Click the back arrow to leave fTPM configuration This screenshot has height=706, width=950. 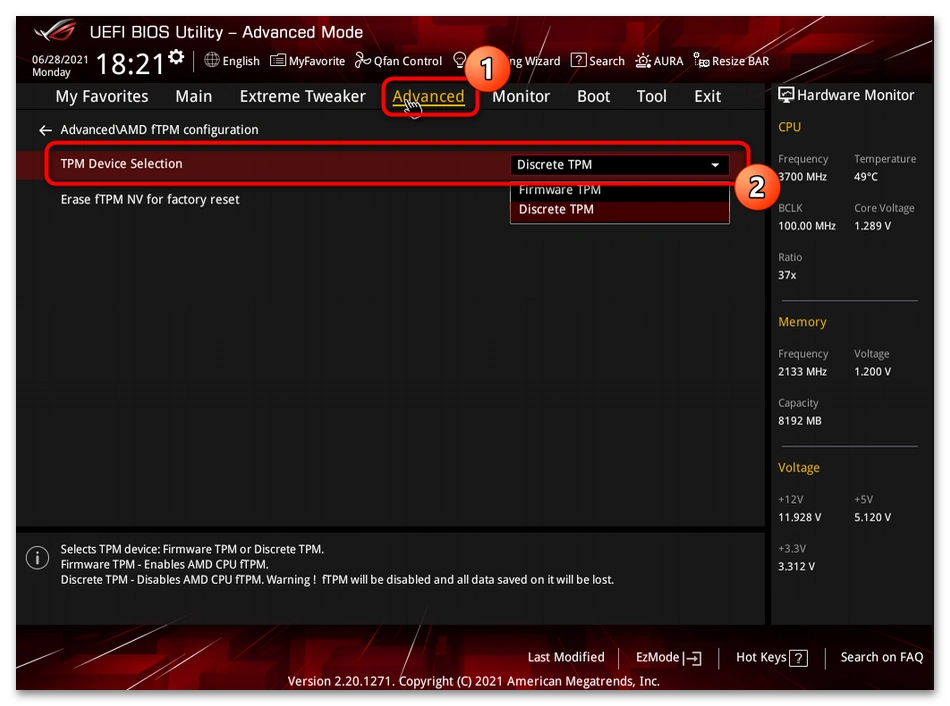click(45, 130)
